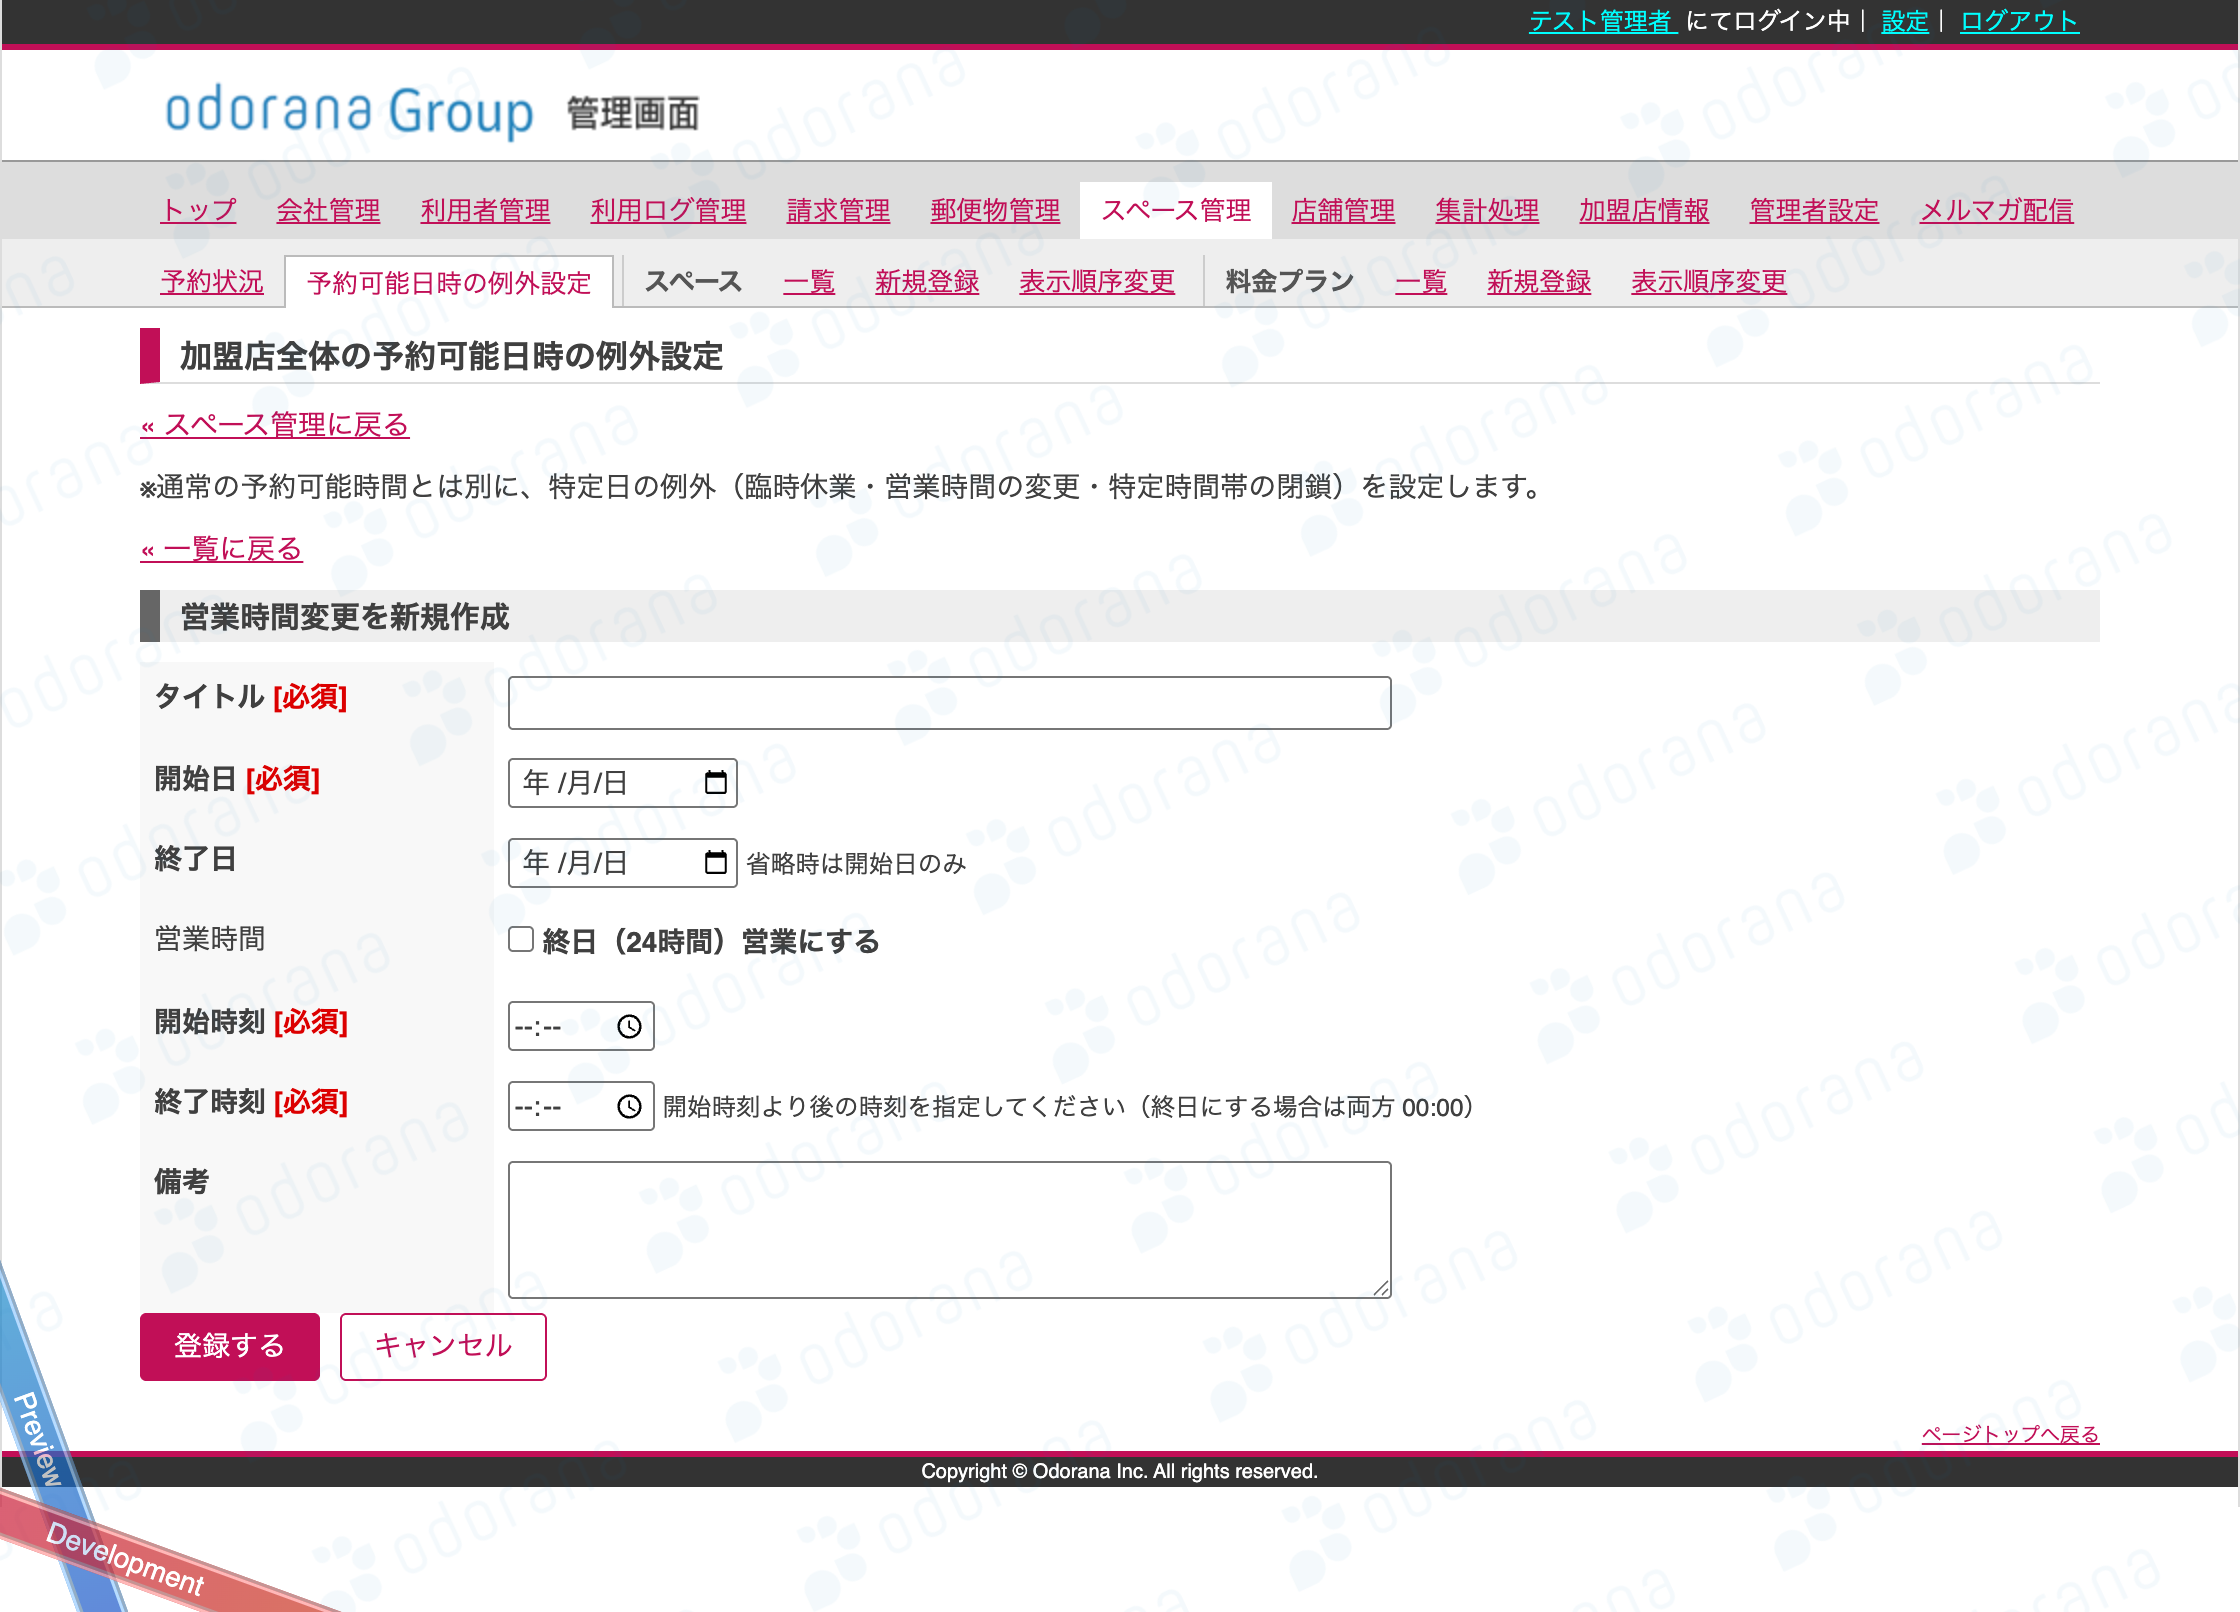Click hint text 省略時は開始日のみ
The image size is (2240, 1612).
856,864
